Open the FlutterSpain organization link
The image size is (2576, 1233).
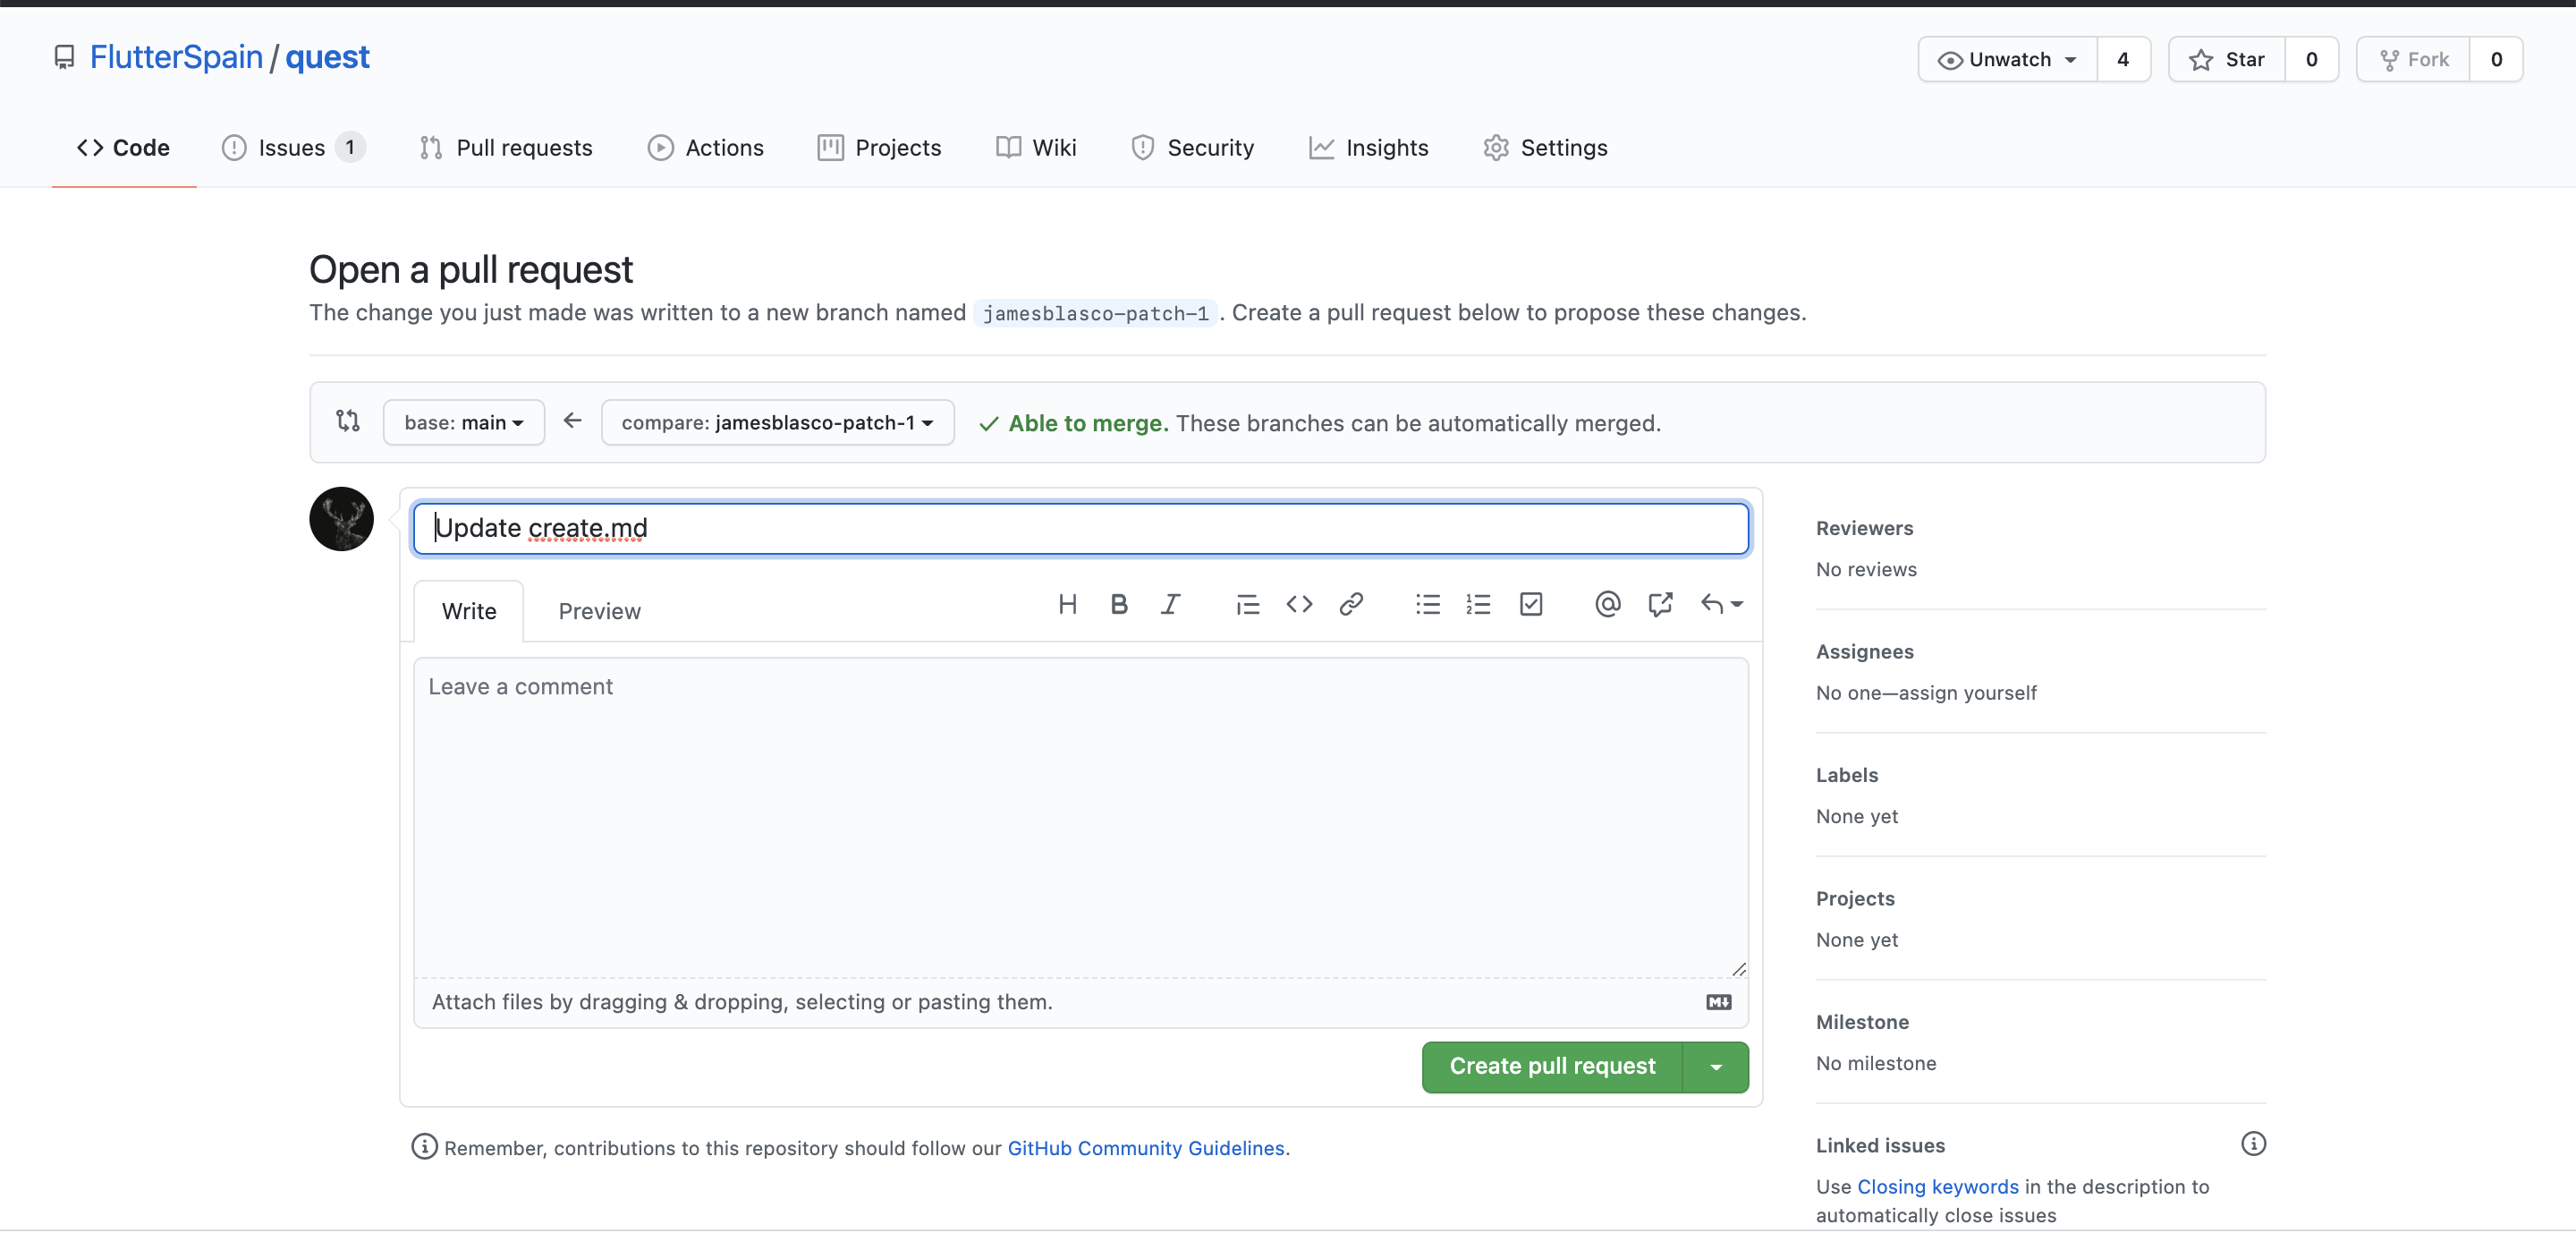[176, 57]
